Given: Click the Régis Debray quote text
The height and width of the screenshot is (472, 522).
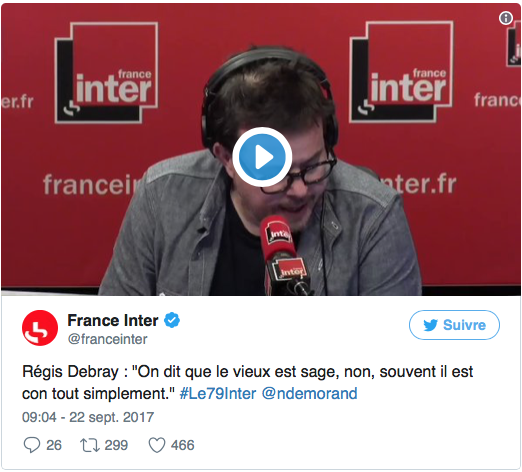Looking at the screenshot, I should click(248, 382).
